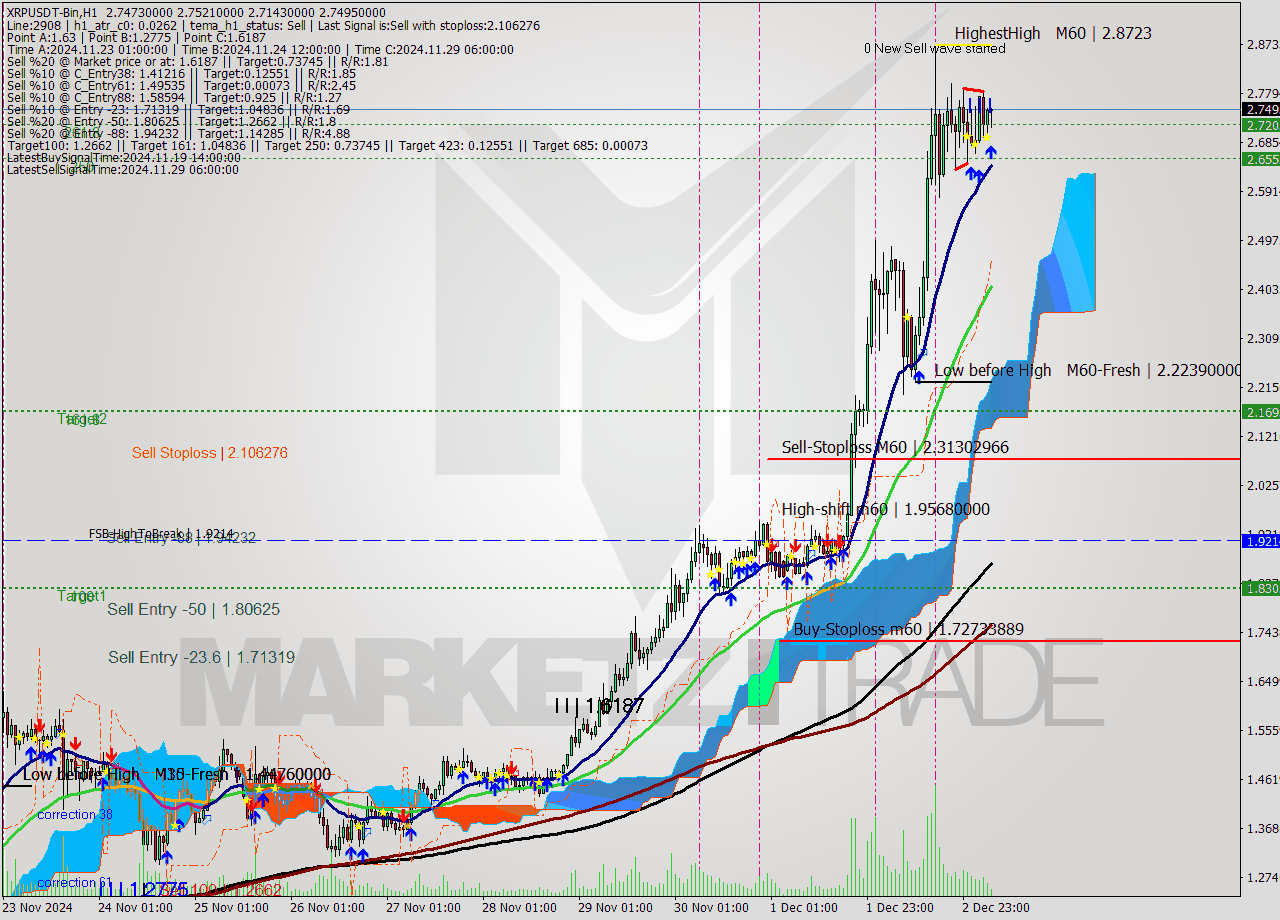
Task: Click the '29 Nov 01:00' time axis label
Action: click(615, 908)
